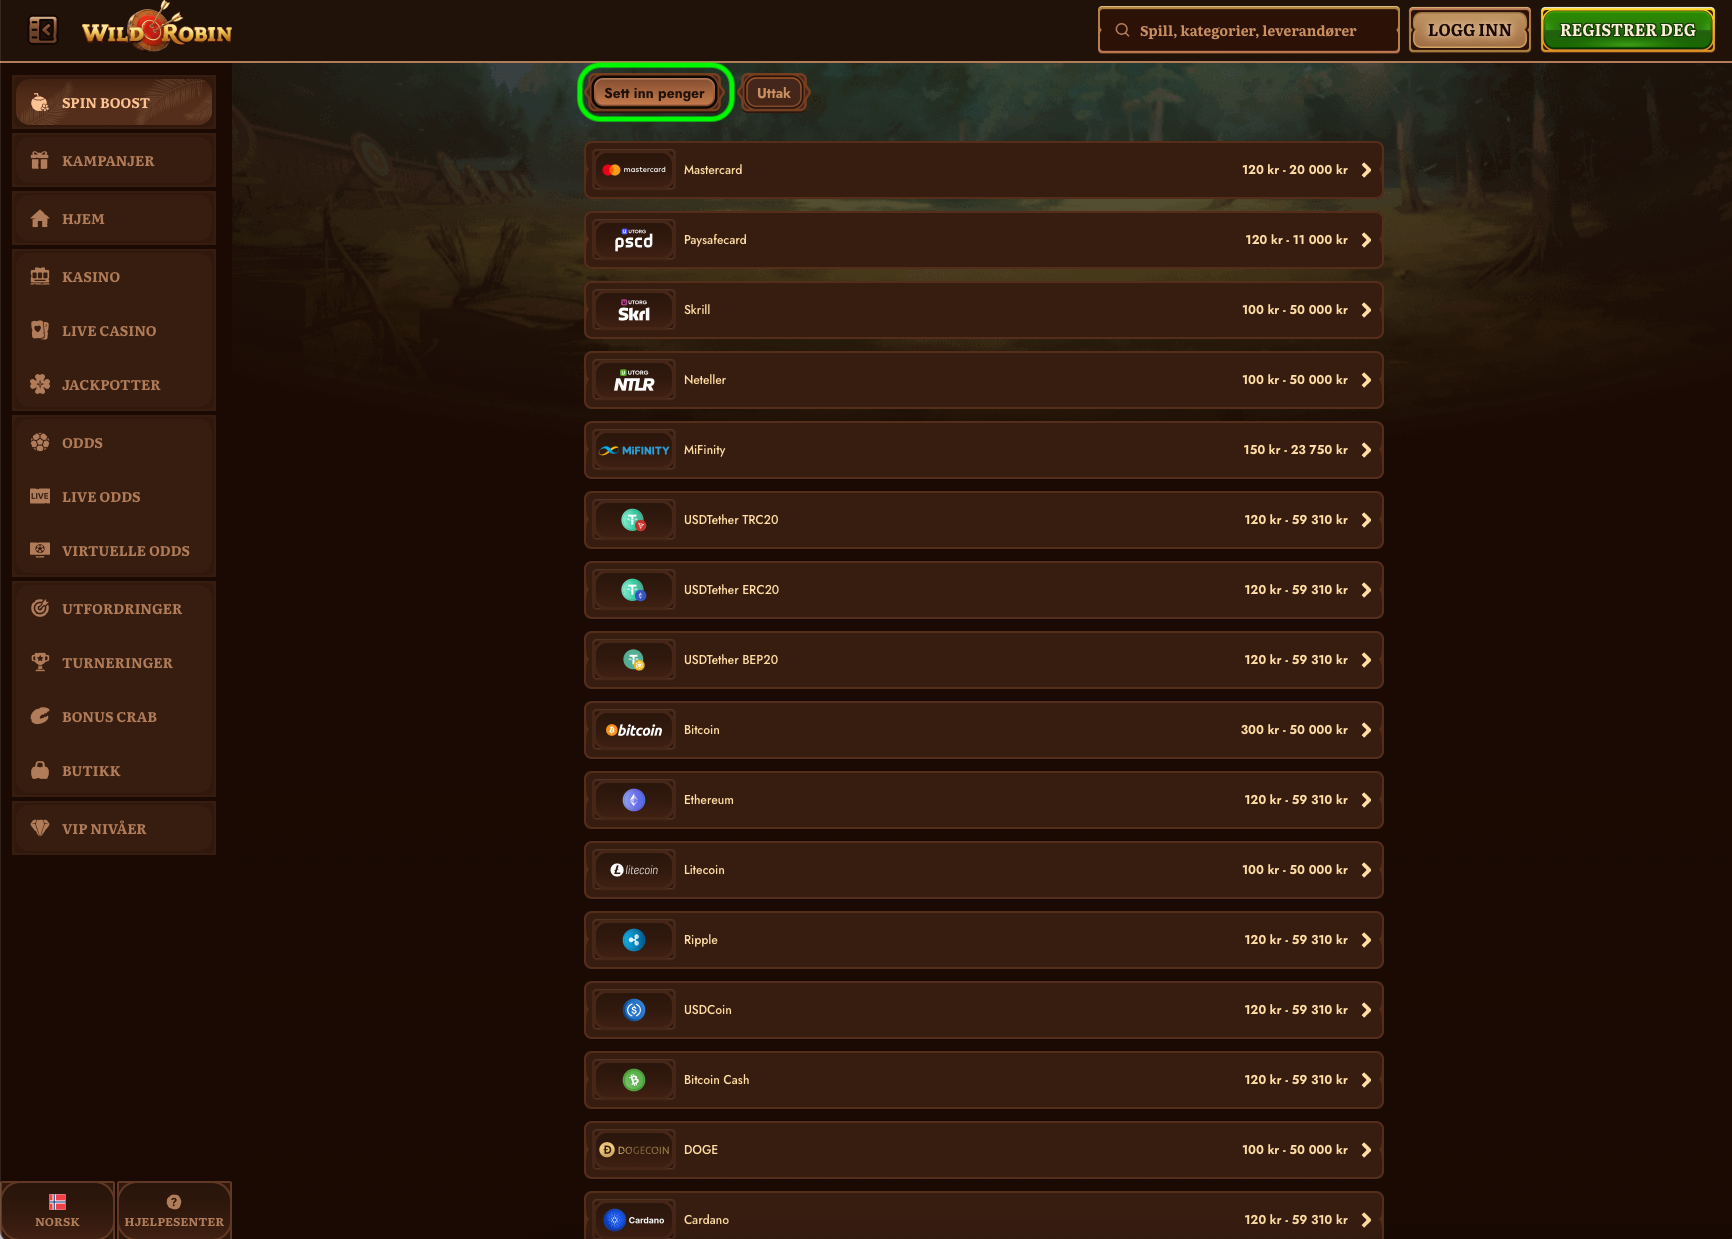Screen dimensions: 1732x1239
Task: Expand Ethereum row chevron arrow
Action: [x=1366, y=800]
